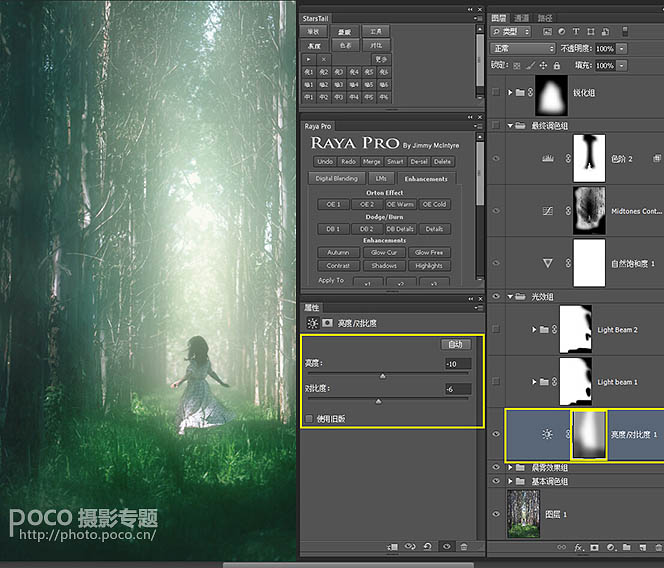Switch to the 路径 paths tab
664x568 pixels.
545,18
